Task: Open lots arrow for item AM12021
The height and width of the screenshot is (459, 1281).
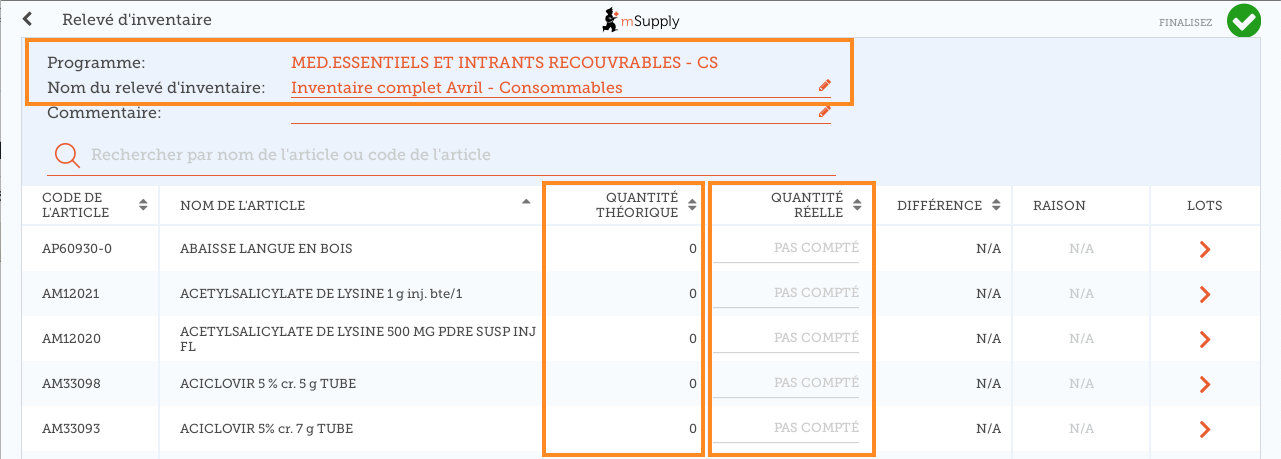Action: tap(1204, 294)
